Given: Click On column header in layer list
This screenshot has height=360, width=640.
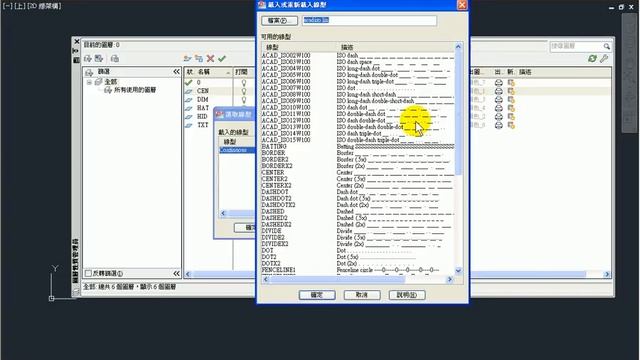Looking at the screenshot, I should click(243, 72).
